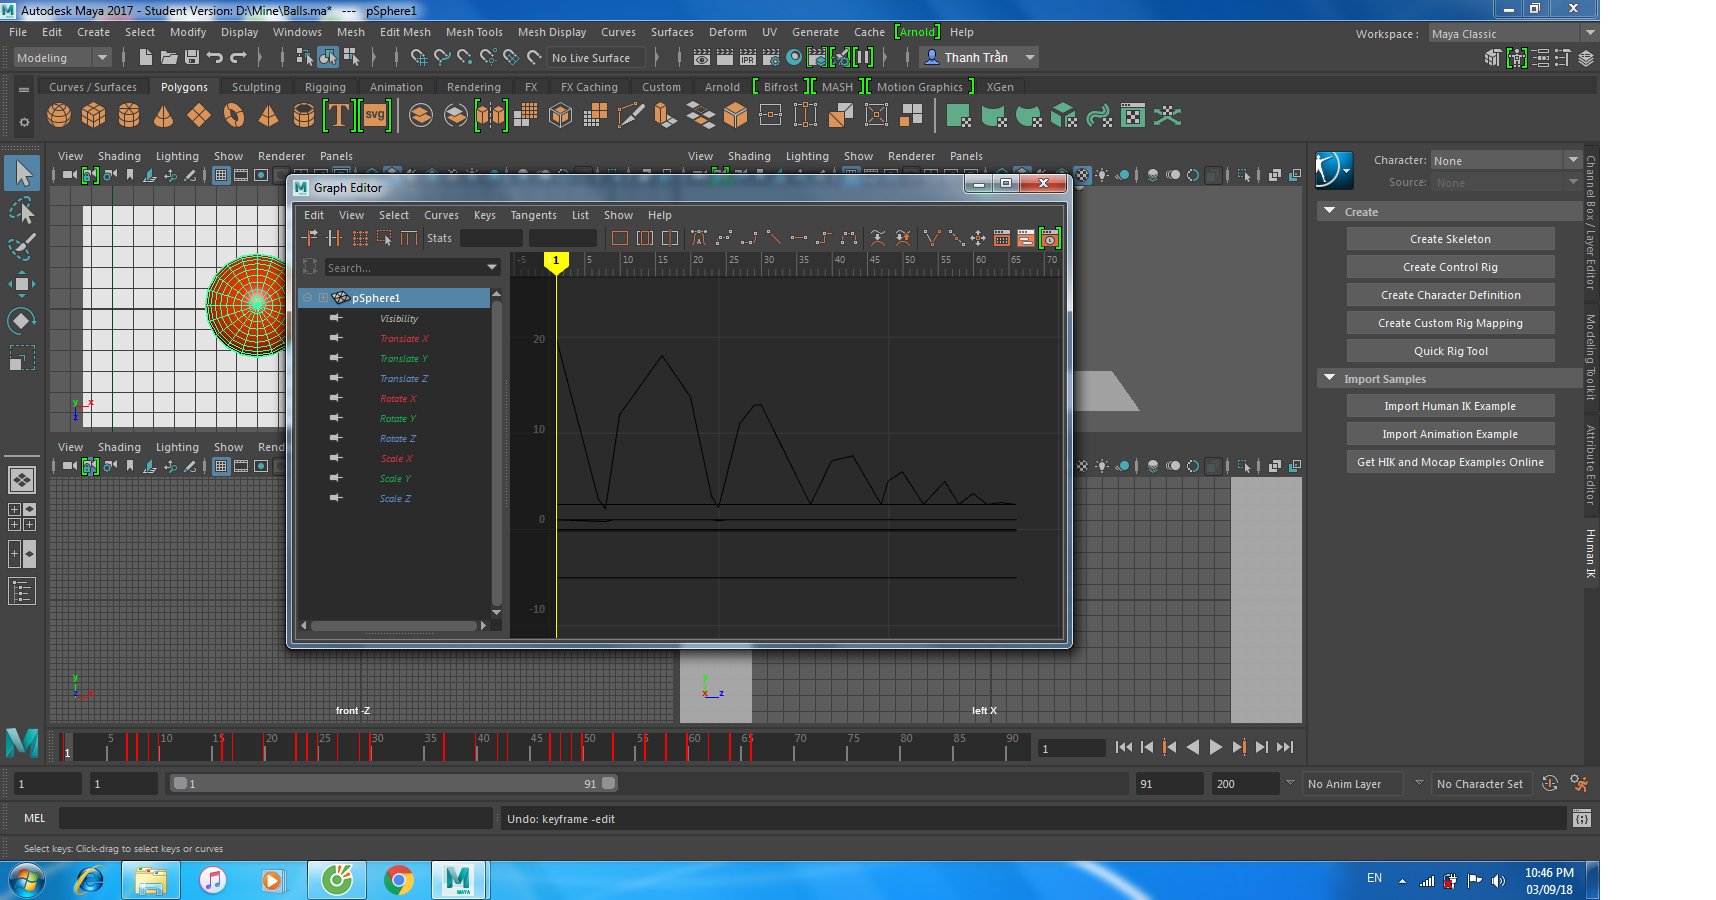The width and height of the screenshot is (1716, 900).
Task: Click the Create Skeleton button
Action: (x=1450, y=238)
